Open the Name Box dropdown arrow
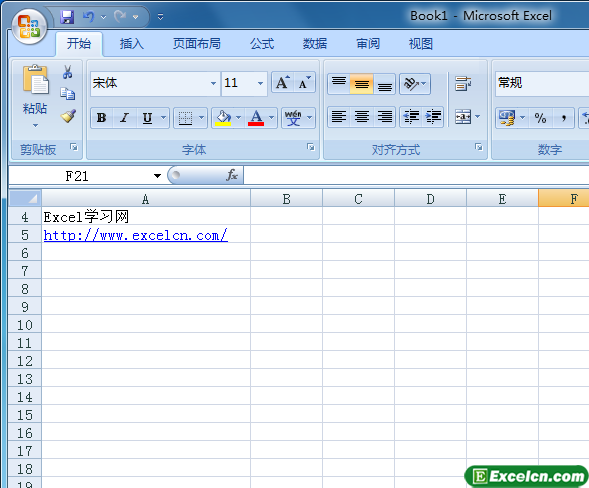589x488 pixels. [157, 176]
